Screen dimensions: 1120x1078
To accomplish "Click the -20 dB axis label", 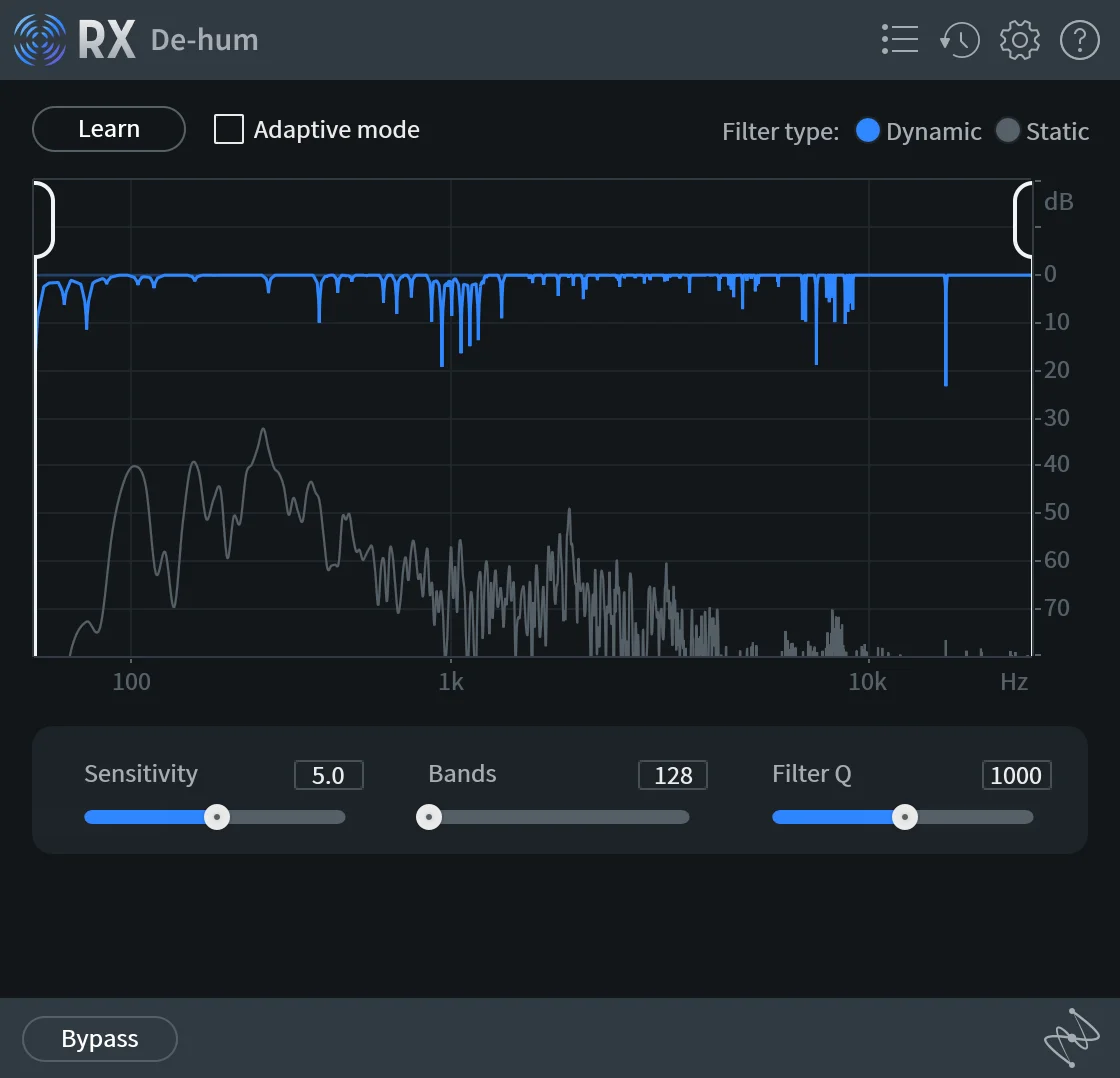I will [1056, 369].
